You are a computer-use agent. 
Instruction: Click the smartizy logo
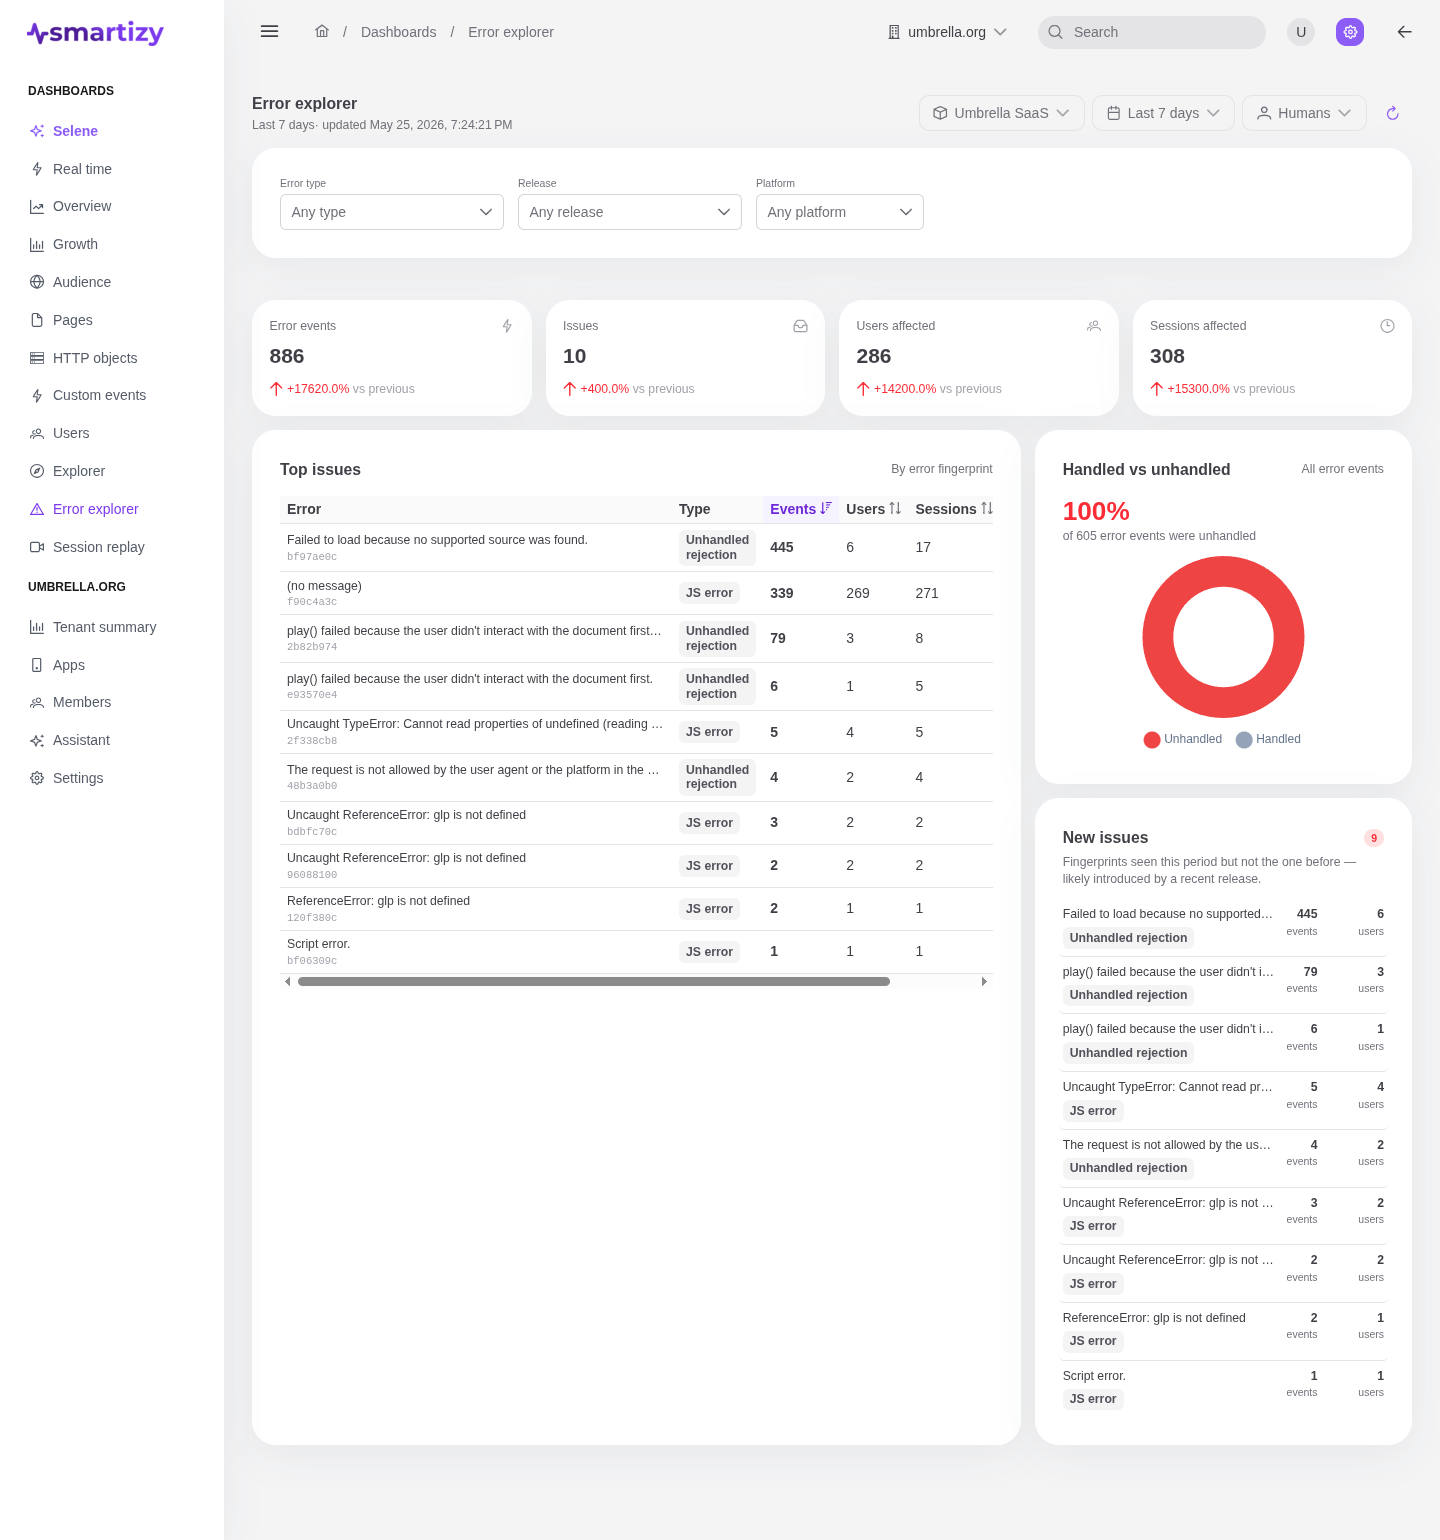coord(95,33)
